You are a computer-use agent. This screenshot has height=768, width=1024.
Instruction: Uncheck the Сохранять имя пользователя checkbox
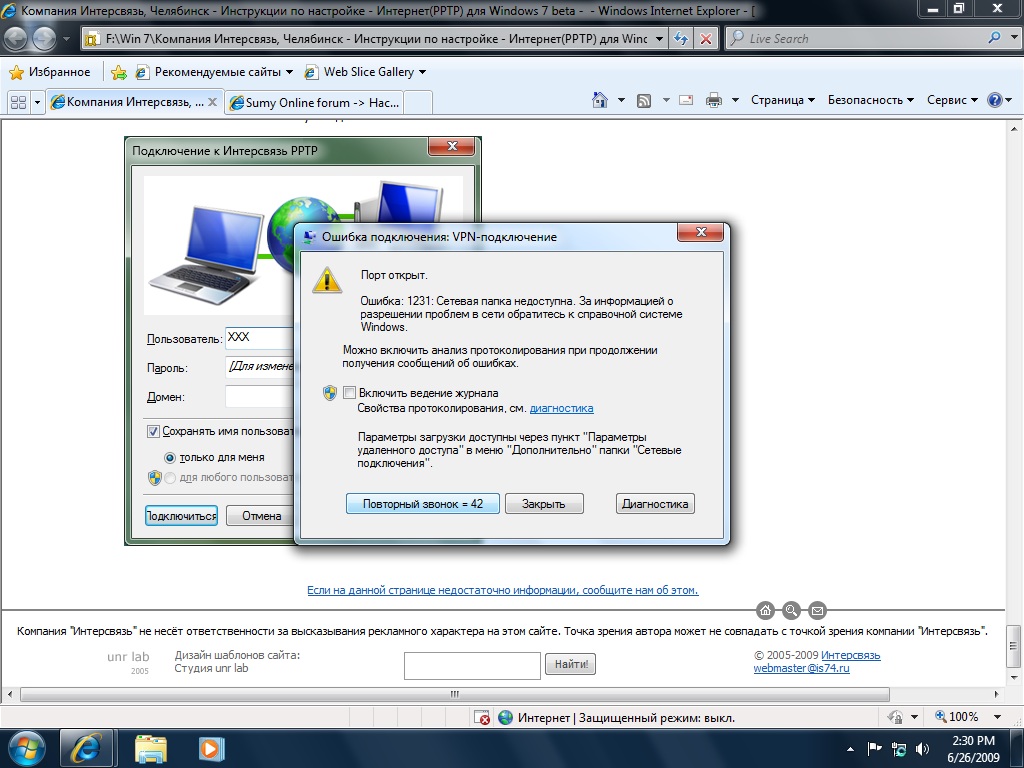click(x=153, y=431)
